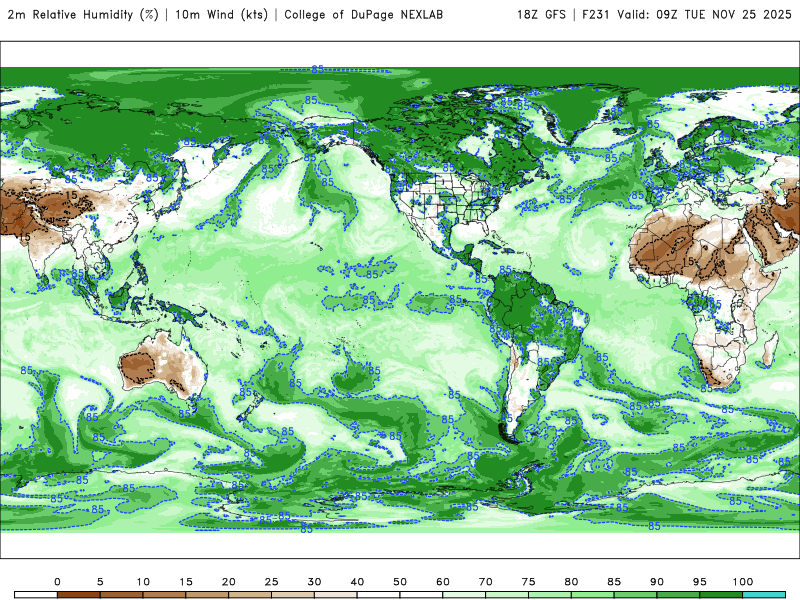The height and width of the screenshot is (600, 800).
Task: Select the legend swatch between 20 and 25
Action: (x=250, y=595)
